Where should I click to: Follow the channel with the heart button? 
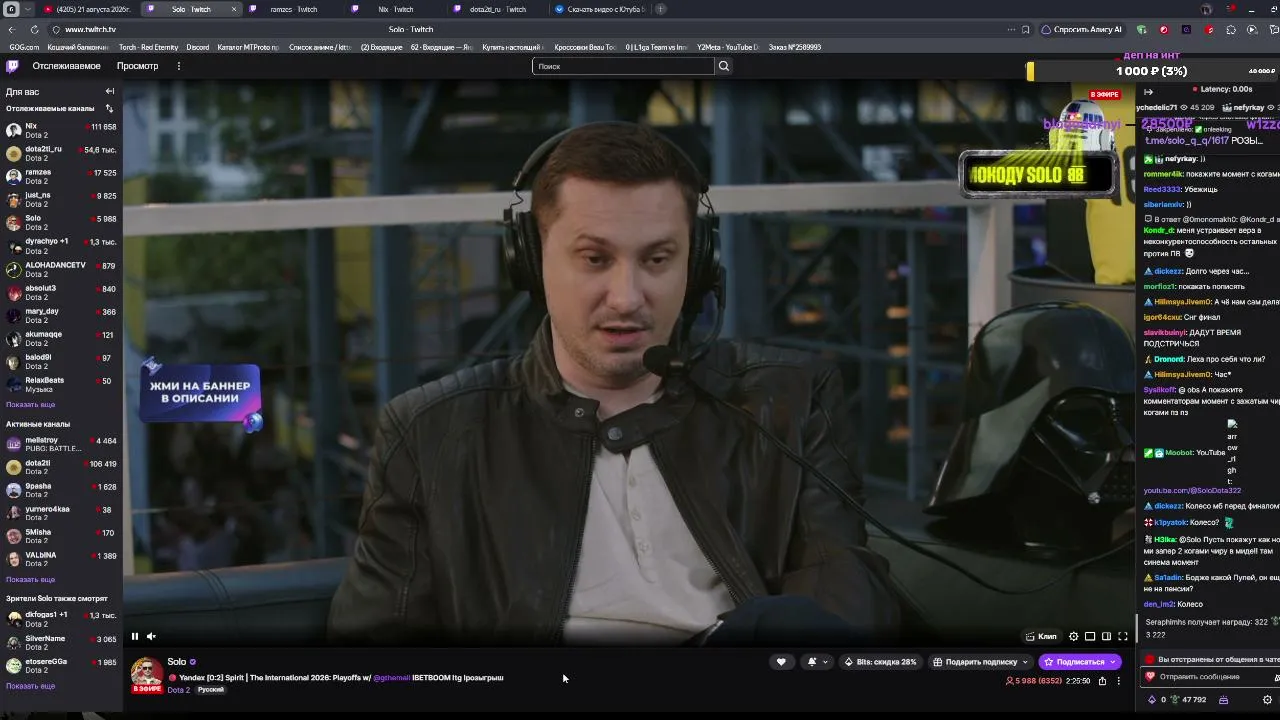pyautogui.click(x=781, y=662)
